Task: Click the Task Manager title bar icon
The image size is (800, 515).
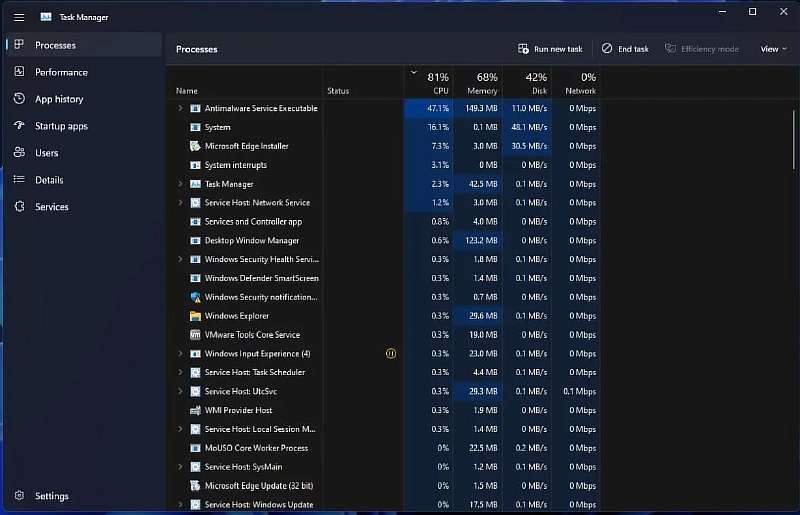Action: tap(46, 17)
